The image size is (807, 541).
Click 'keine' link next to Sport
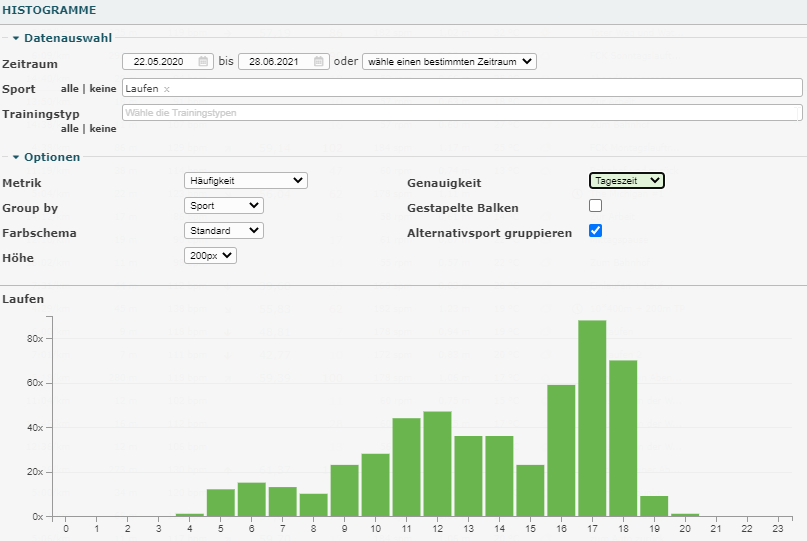coord(102,89)
